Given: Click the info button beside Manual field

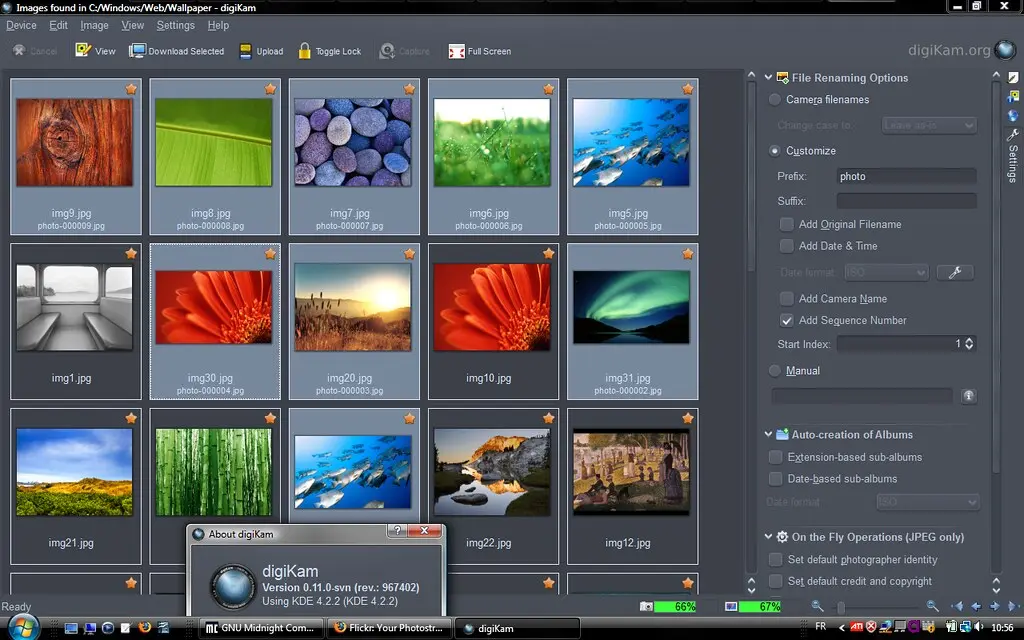Looking at the screenshot, I should coord(968,396).
